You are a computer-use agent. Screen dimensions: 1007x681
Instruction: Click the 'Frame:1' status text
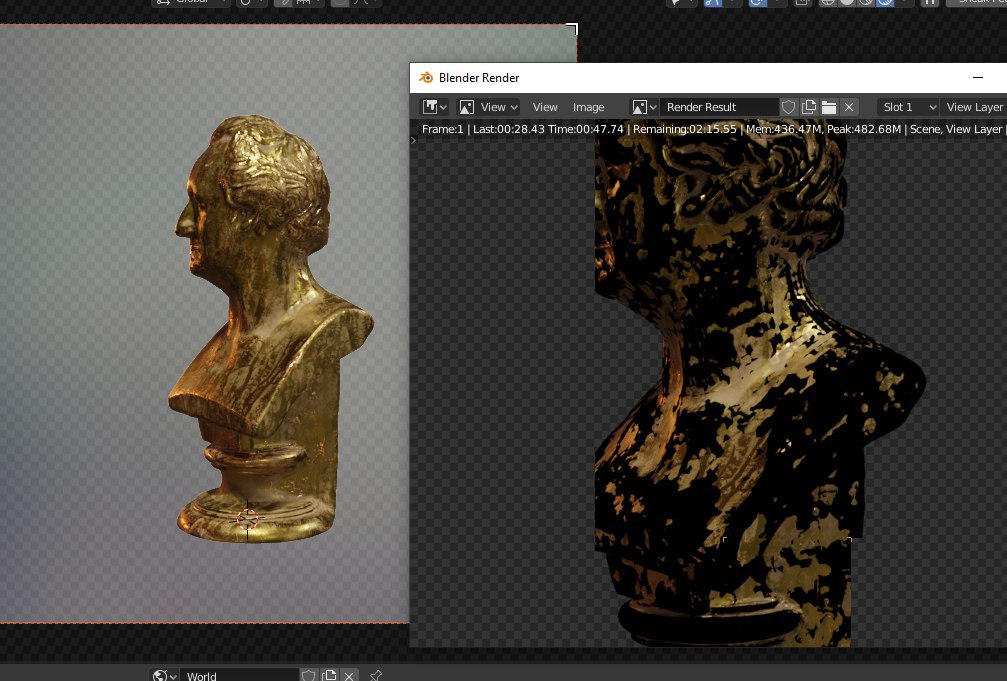click(x=442, y=129)
